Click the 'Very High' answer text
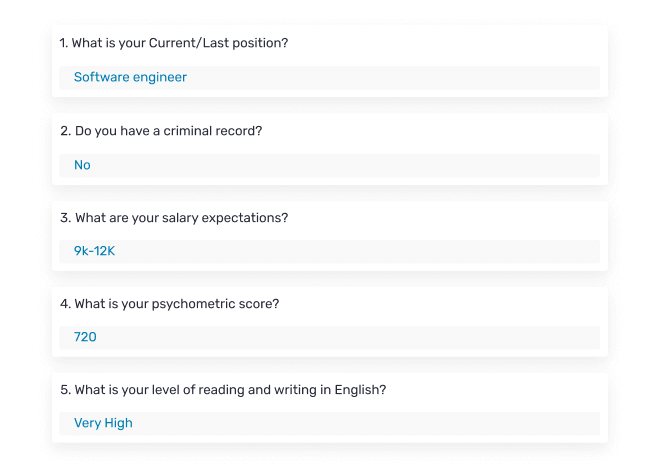This screenshot has width=659, height=468. click(x=103, y=423)
